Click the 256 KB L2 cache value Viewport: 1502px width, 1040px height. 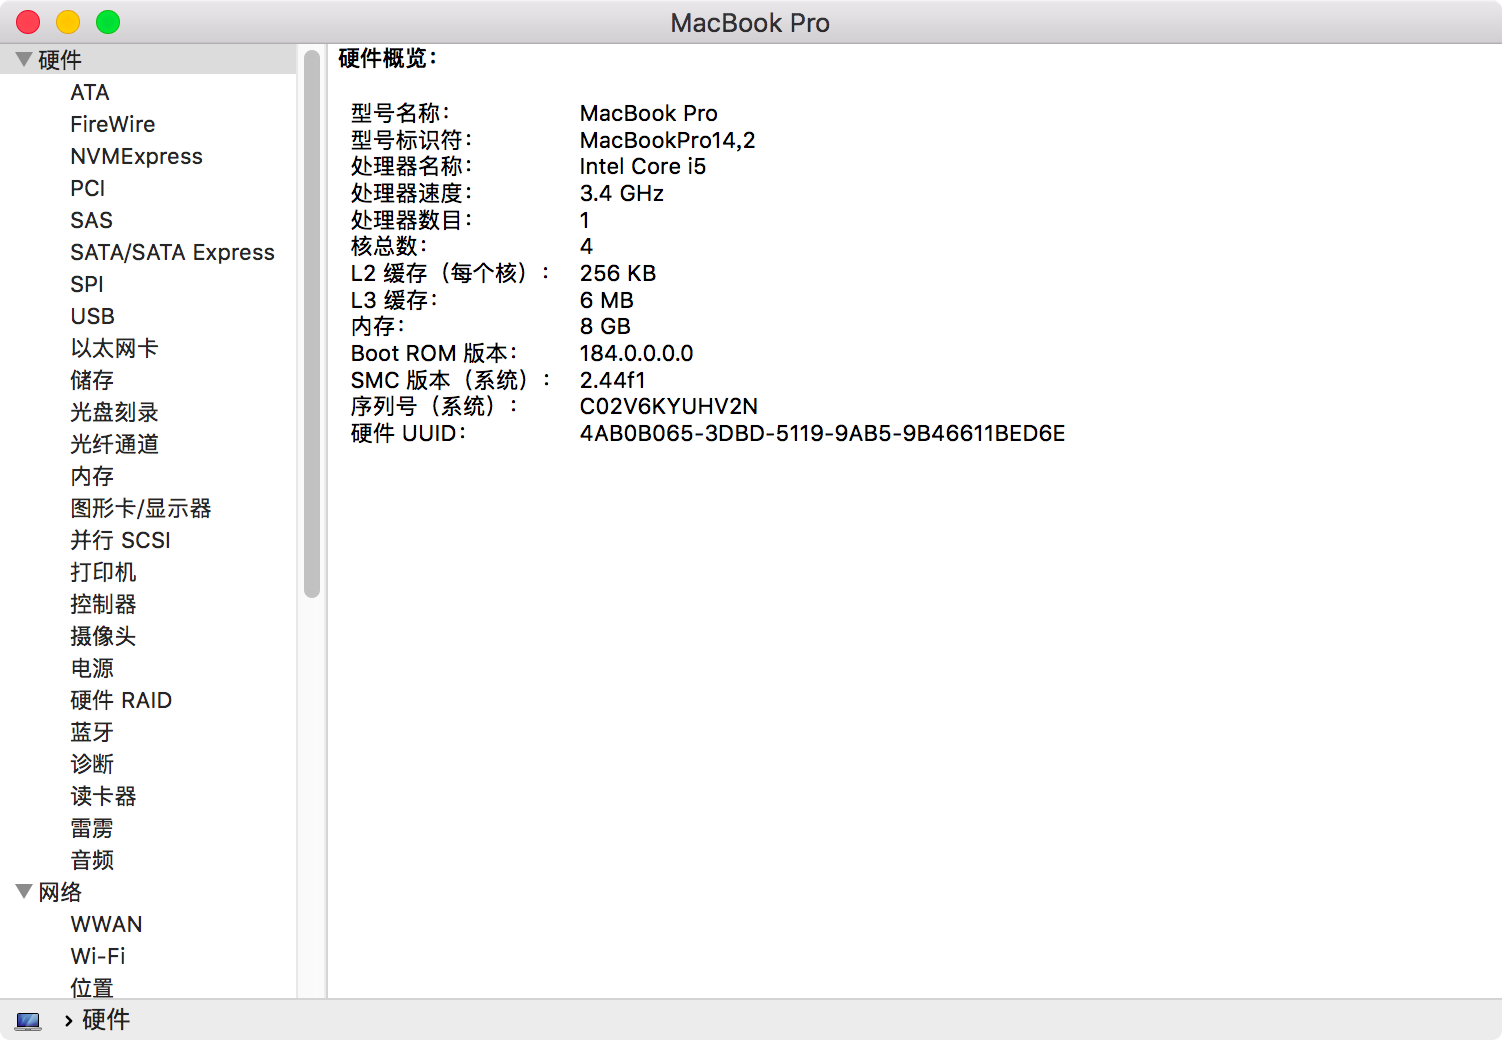coord(618,273)
